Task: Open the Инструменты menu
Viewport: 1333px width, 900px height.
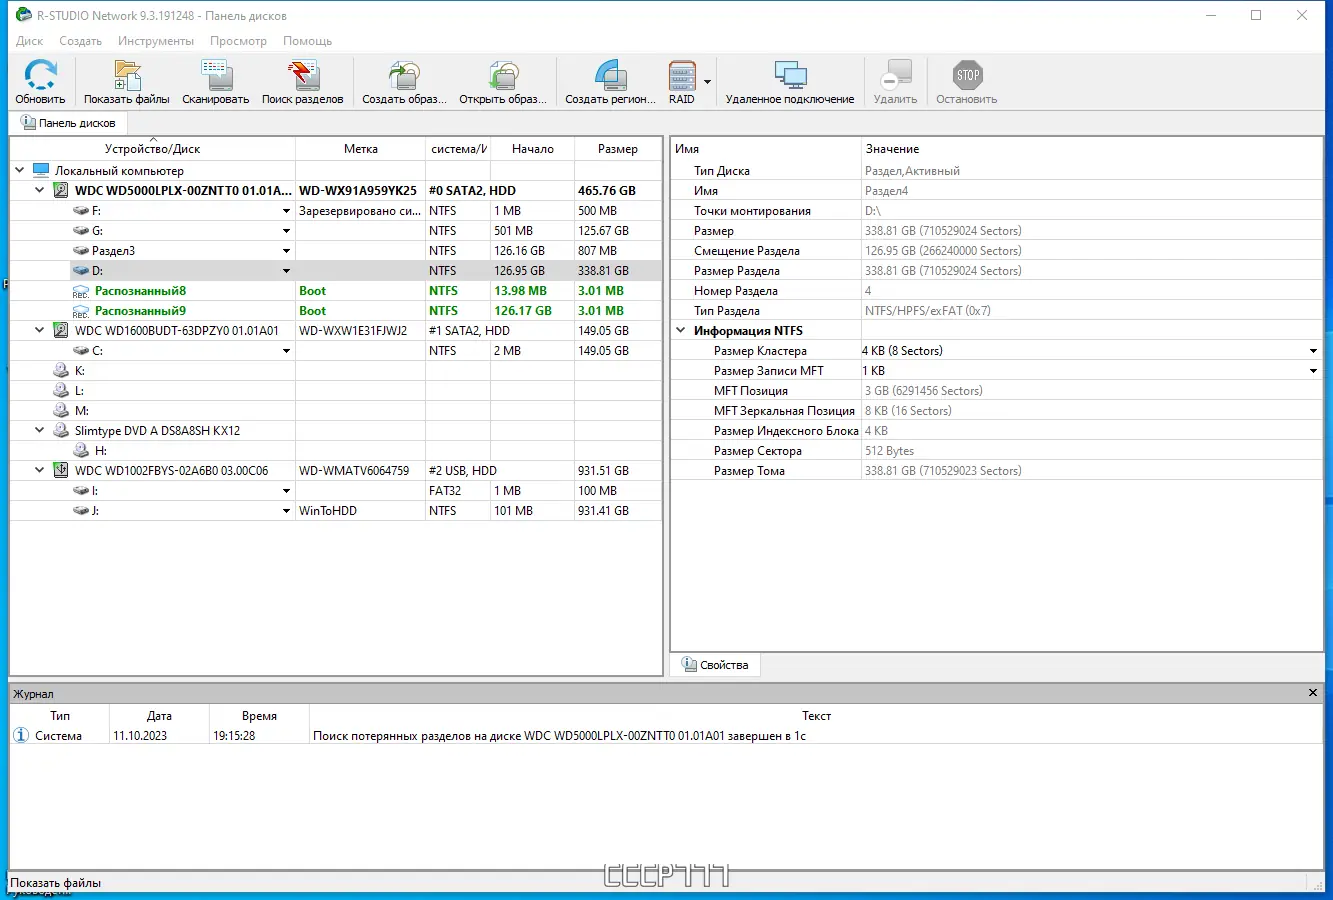Action: (156, 41)
